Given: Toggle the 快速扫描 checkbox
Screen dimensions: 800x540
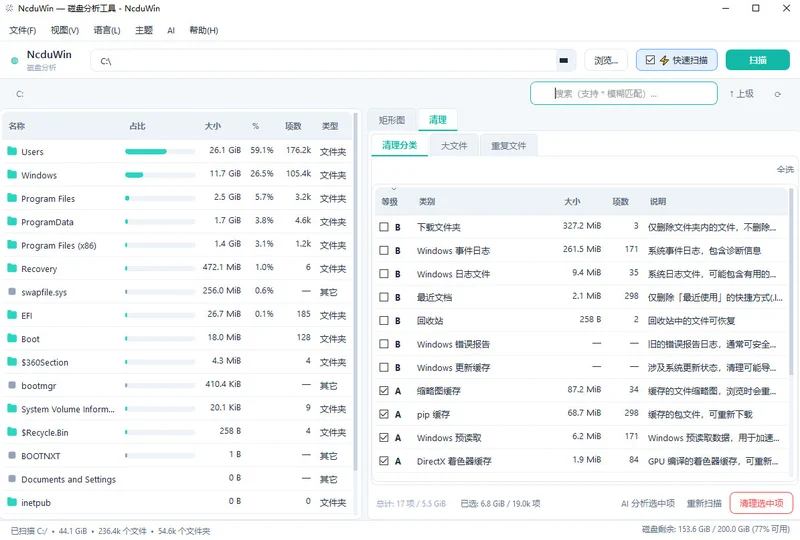Looking at the screenshot, I should [x=651, y=60].
